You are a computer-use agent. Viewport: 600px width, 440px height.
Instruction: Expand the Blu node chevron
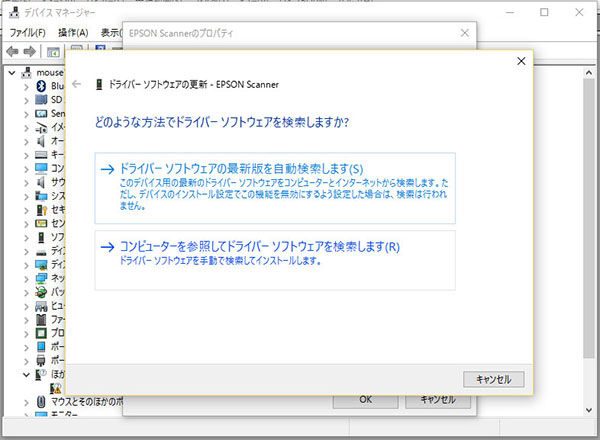tap(26, 87)
